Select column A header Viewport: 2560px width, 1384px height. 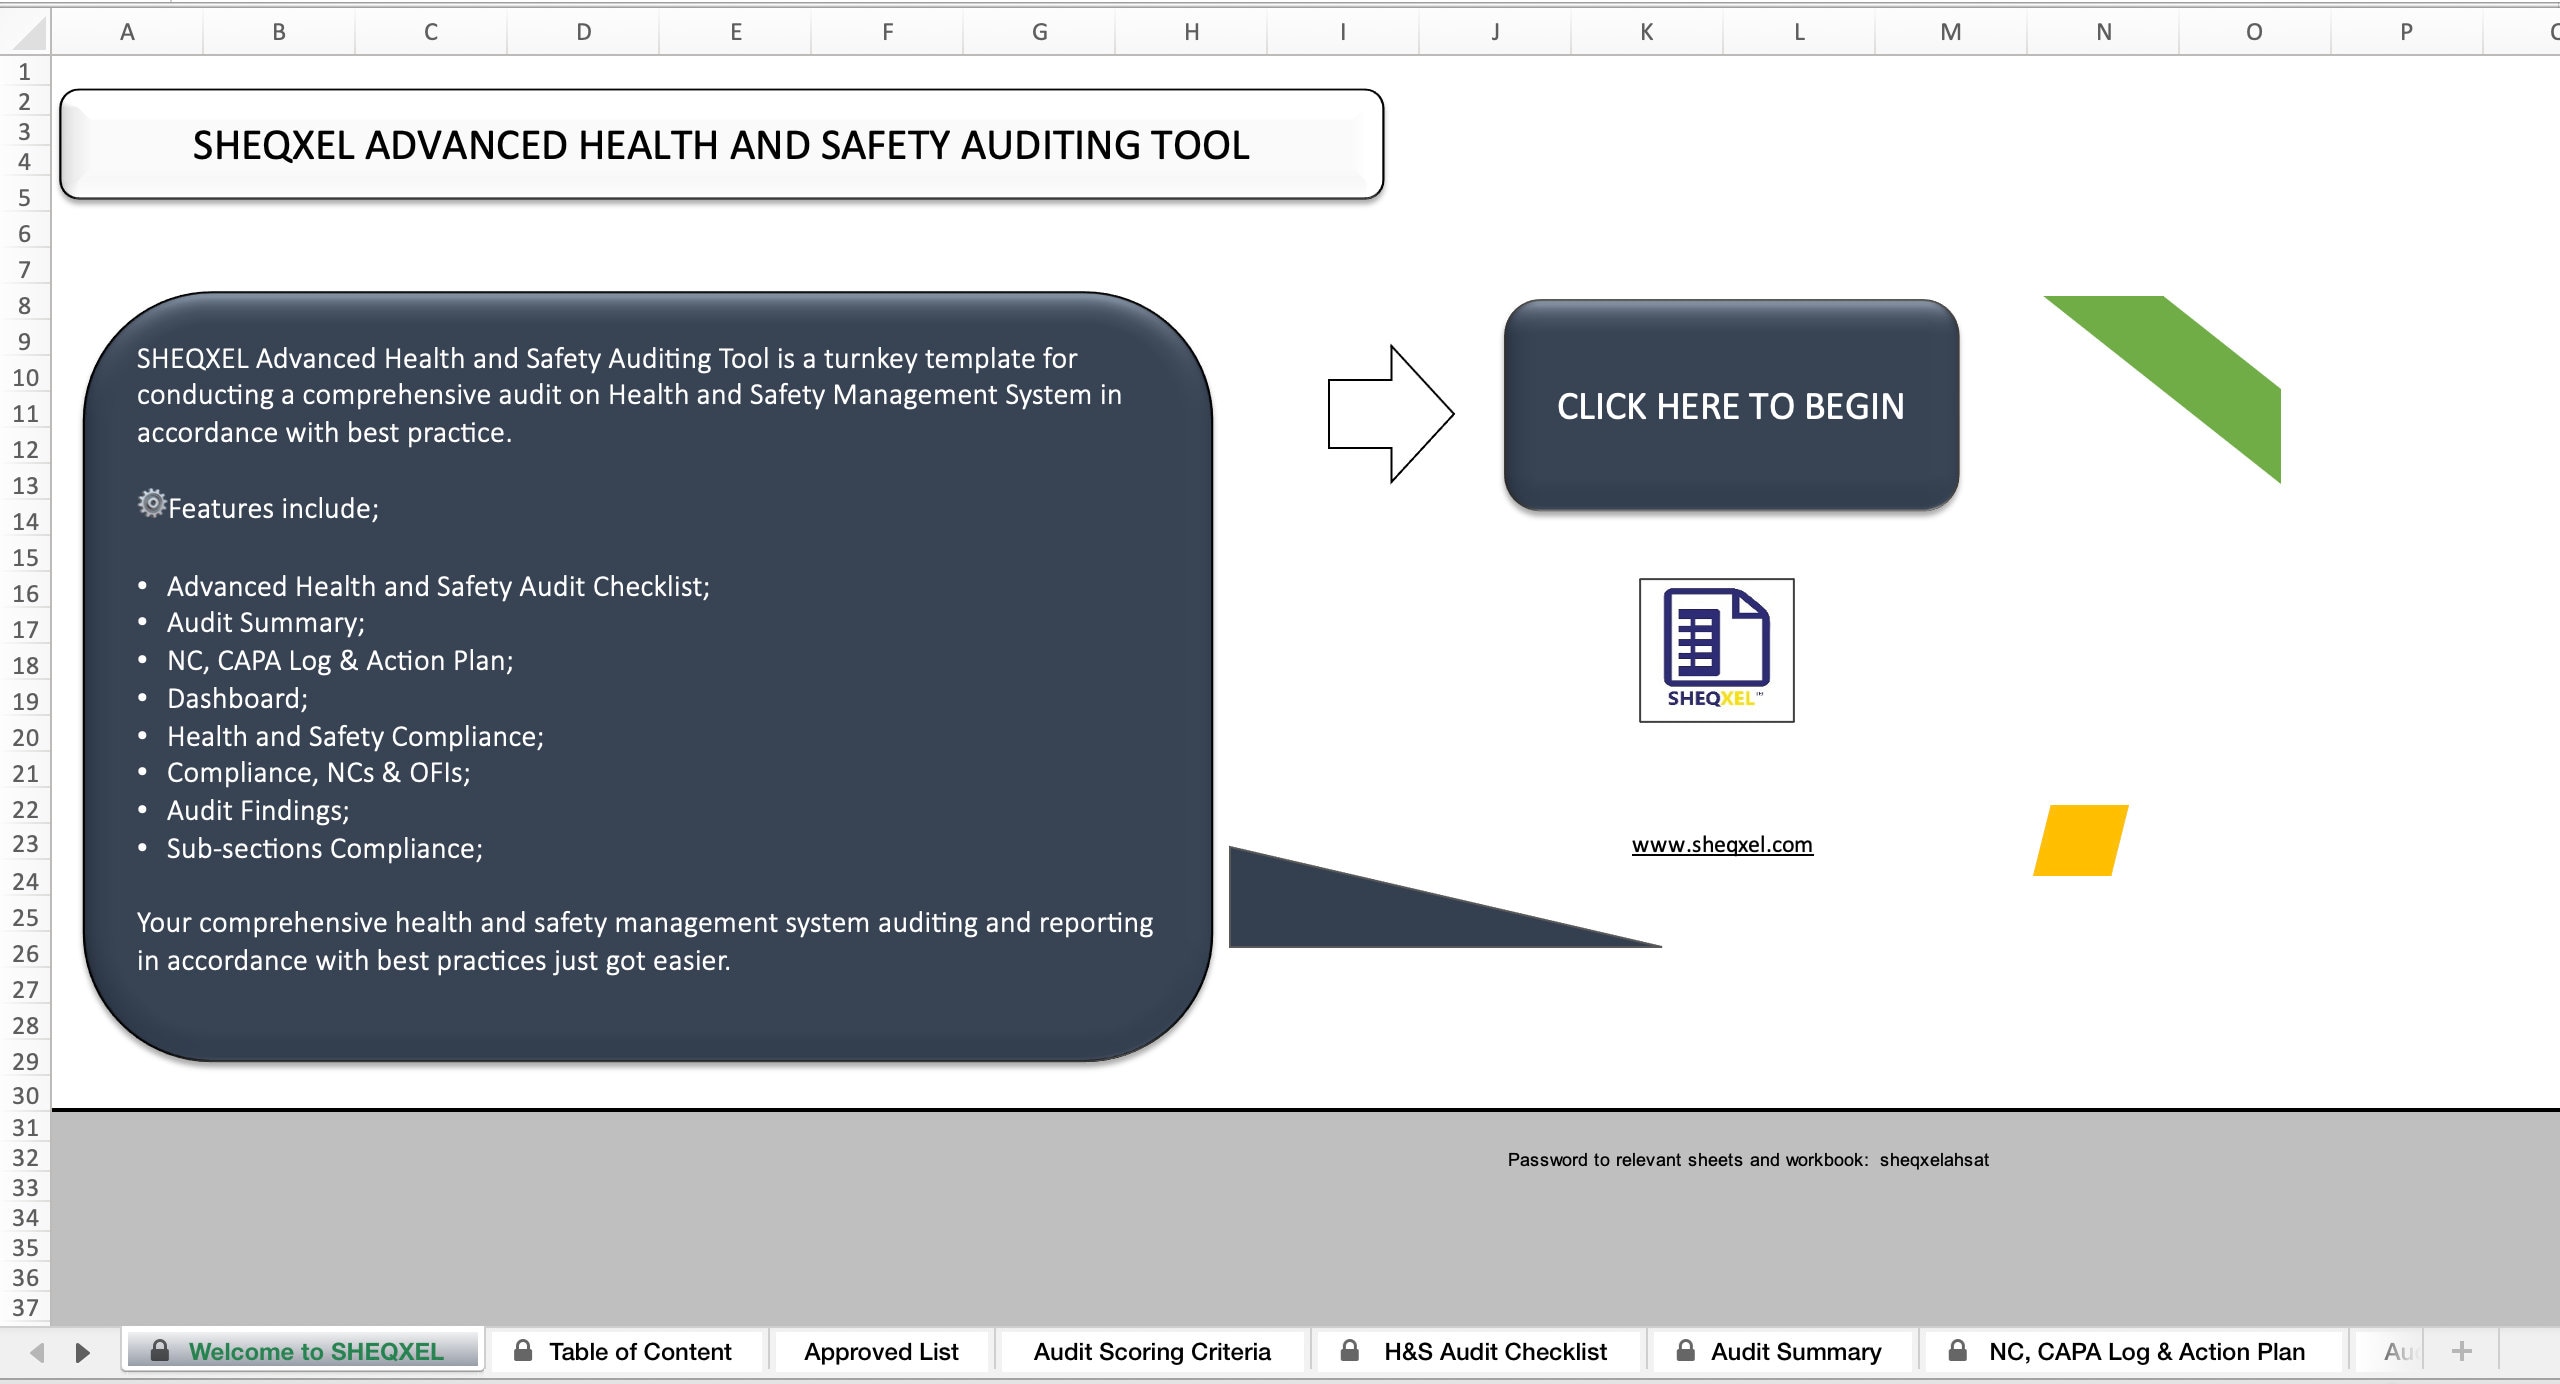tap(126, 31)
